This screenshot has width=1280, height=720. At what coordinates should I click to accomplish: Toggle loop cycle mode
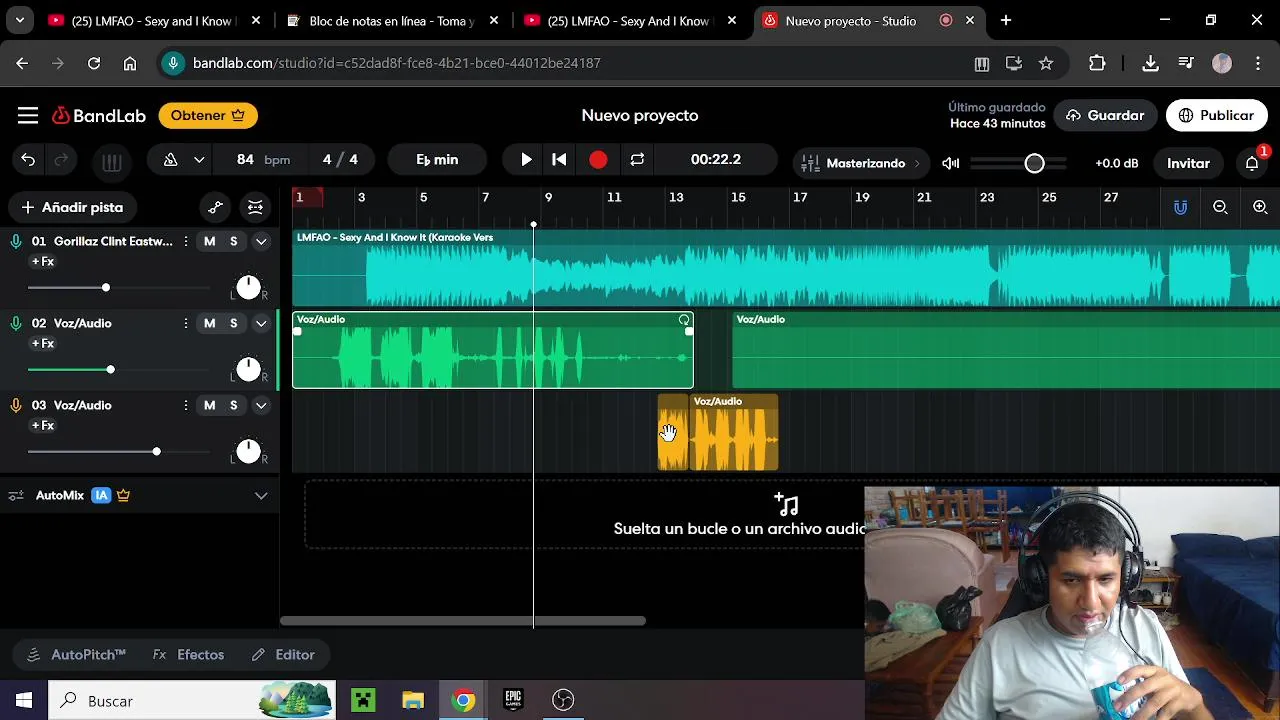[x=637, y=160]
